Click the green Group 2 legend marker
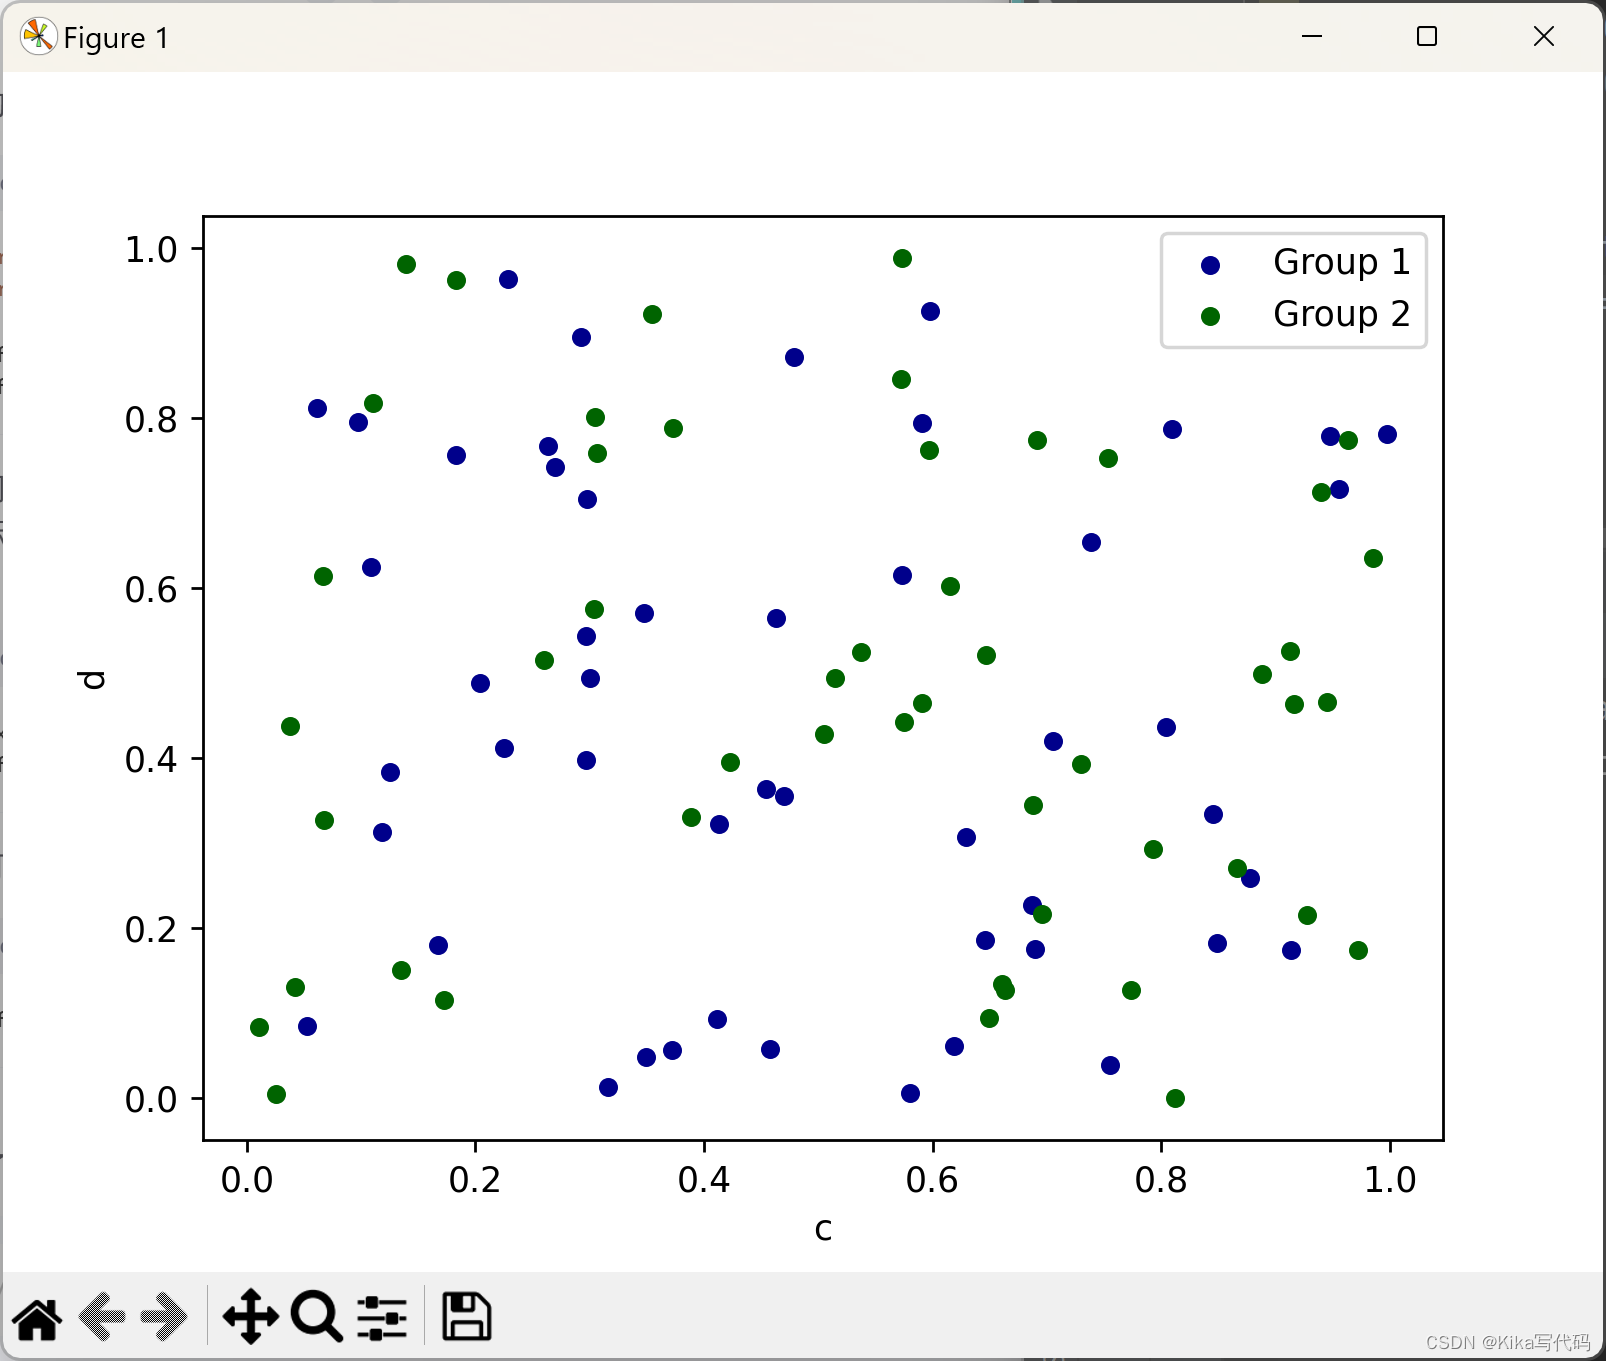Image resolution: width=1606 pixels, height=1361 pixels. (1210, 317)
